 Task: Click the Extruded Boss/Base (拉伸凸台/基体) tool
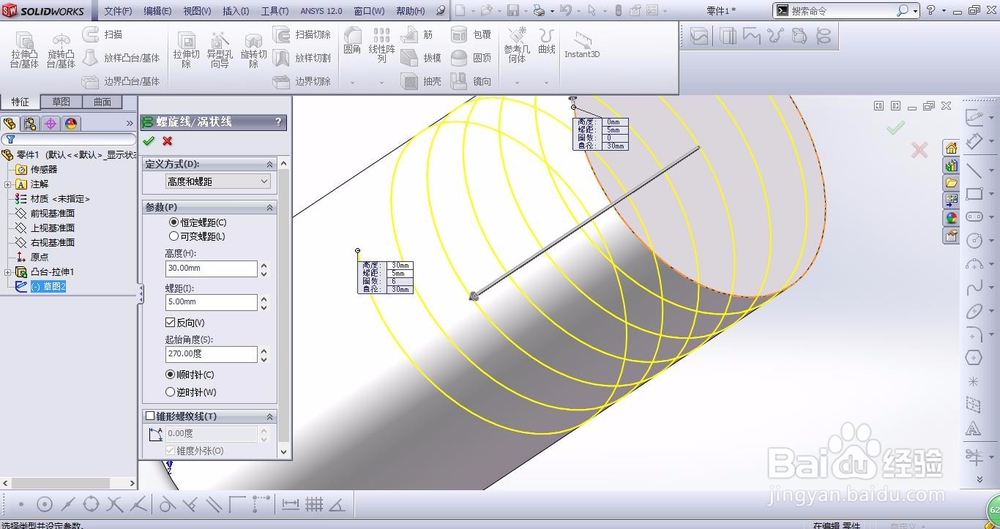point(25,49)
